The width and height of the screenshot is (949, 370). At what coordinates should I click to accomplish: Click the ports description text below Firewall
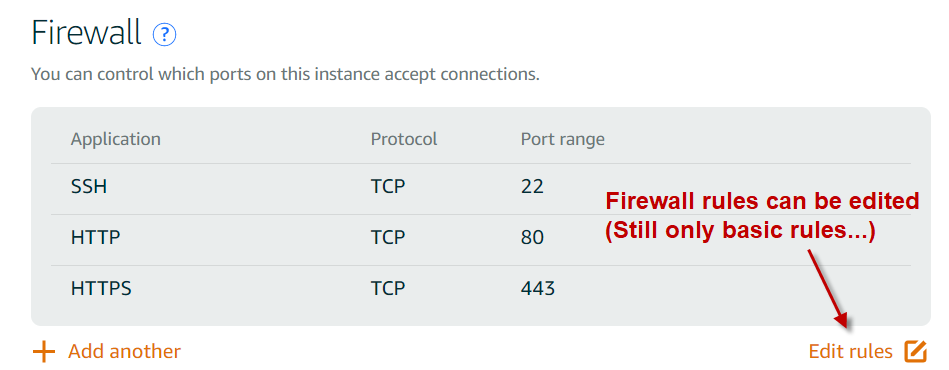click(285, 75)
